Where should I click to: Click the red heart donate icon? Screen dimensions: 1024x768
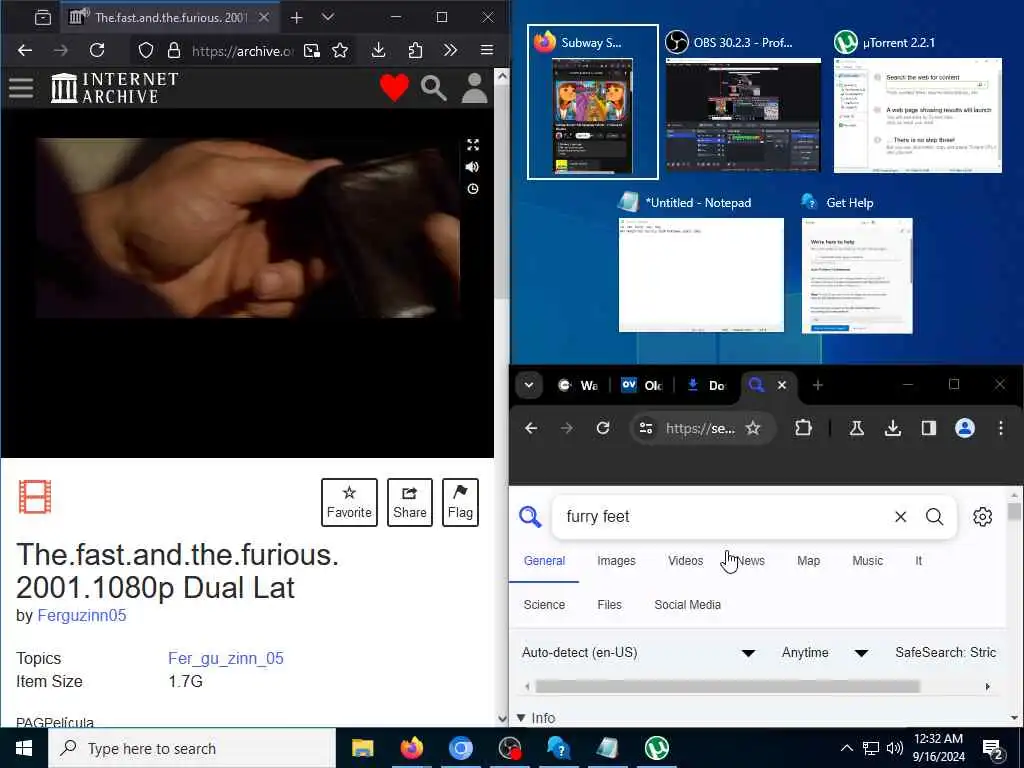pos(394,88)
